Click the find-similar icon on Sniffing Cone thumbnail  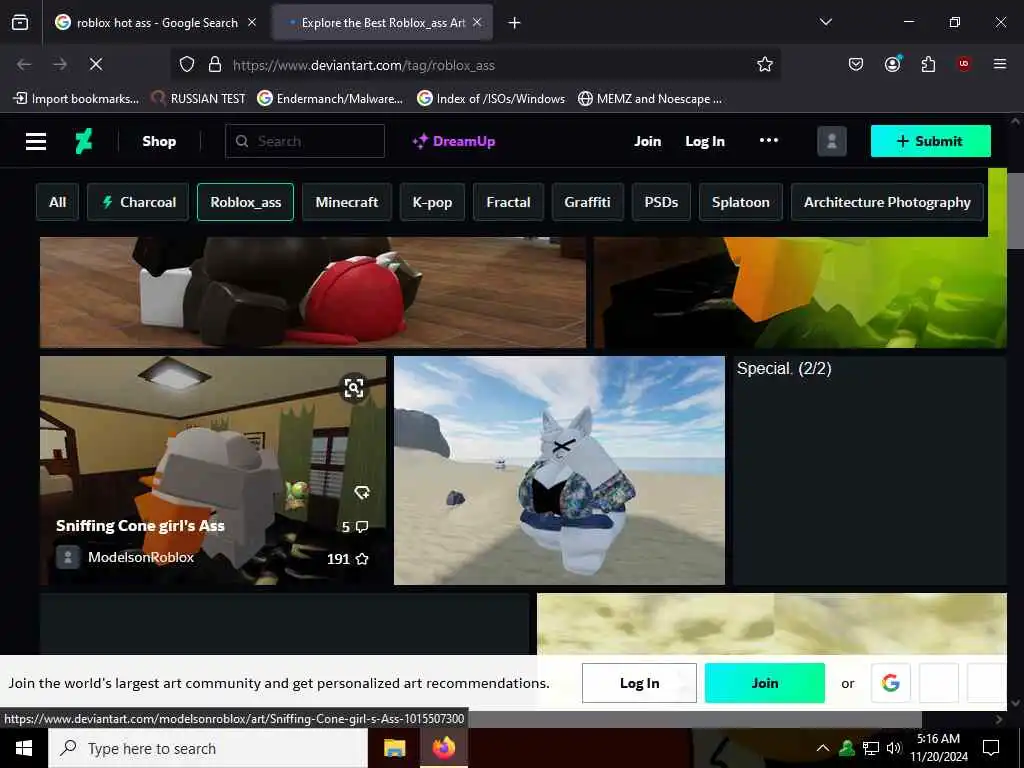[354, 388]
